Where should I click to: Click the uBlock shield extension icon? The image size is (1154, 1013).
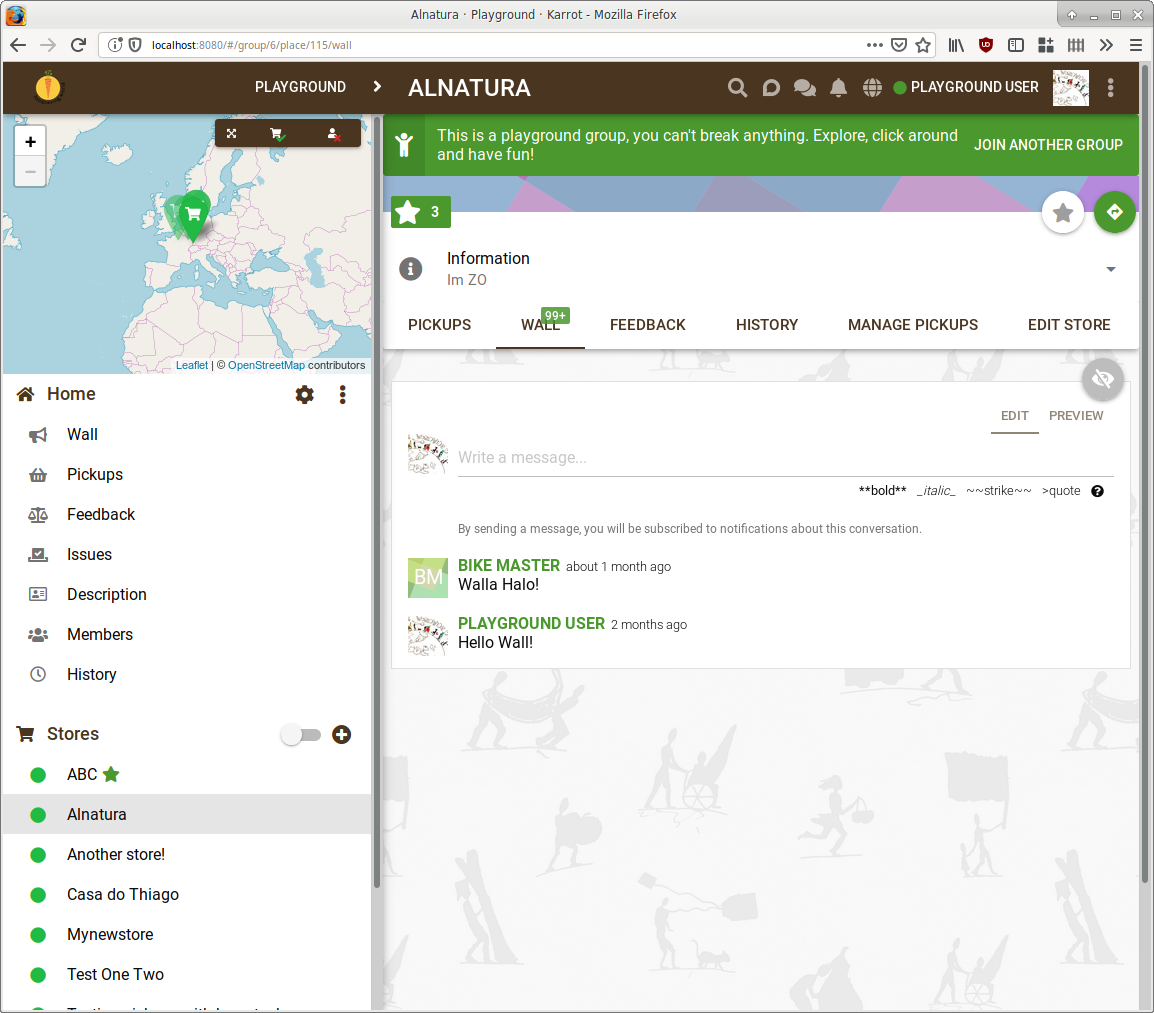tap(986, 45)
